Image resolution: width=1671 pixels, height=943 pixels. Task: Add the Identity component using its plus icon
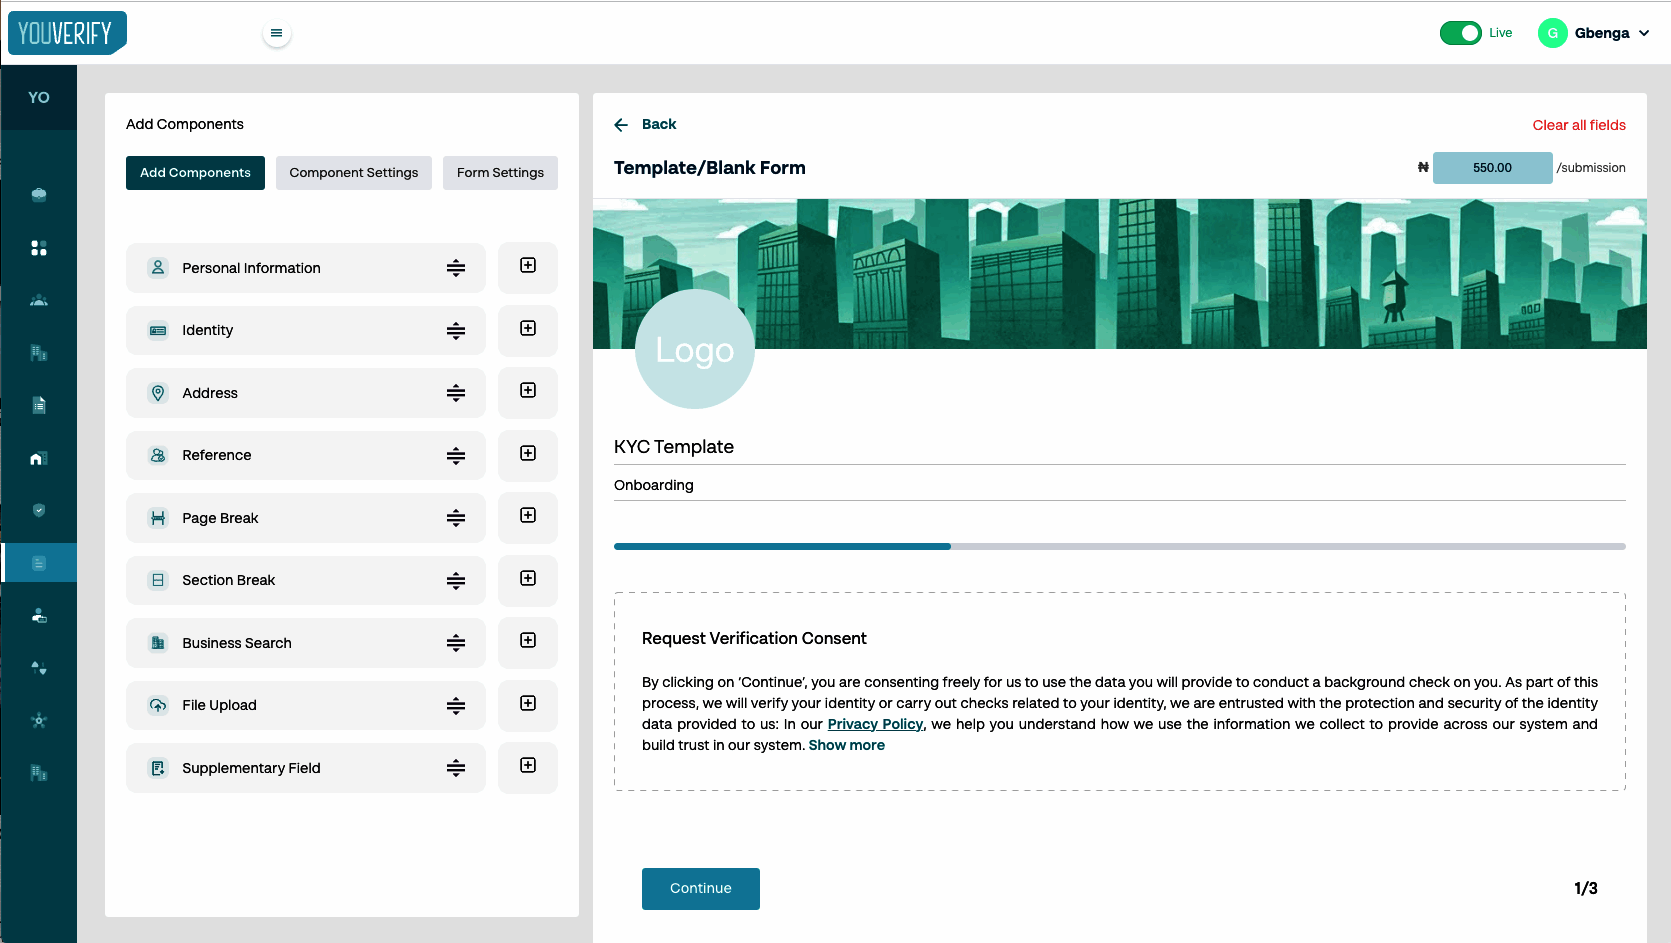[x=528, y=329]
